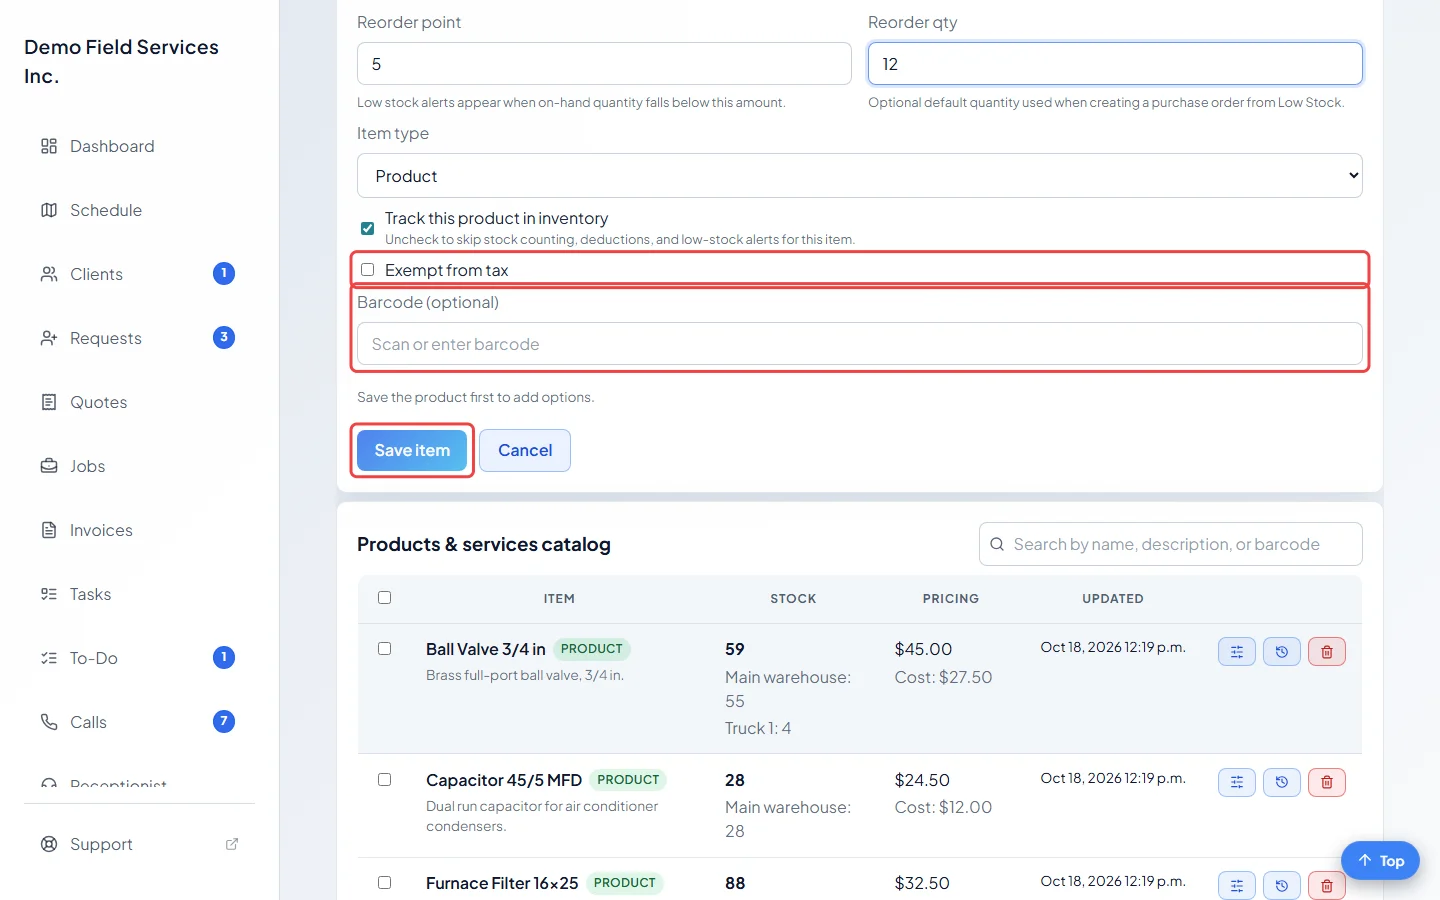The height and width of the screenshot is (900, 1440).
Task: Delete the Capacitor 45/5 MFD item
Action: pos(1327,782)
